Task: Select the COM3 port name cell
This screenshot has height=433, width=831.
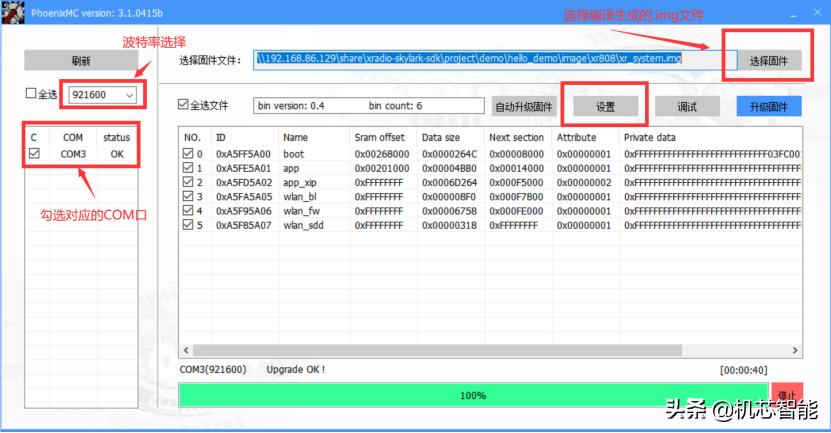Action: tap(73, 154)
